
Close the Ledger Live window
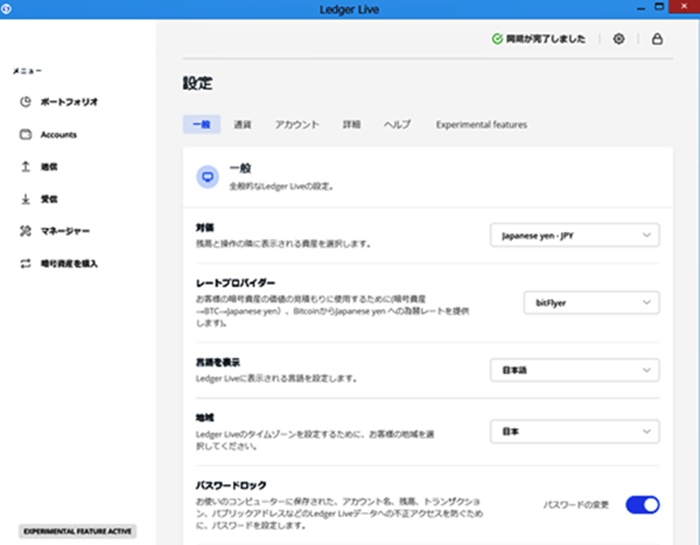click(684, 7)
